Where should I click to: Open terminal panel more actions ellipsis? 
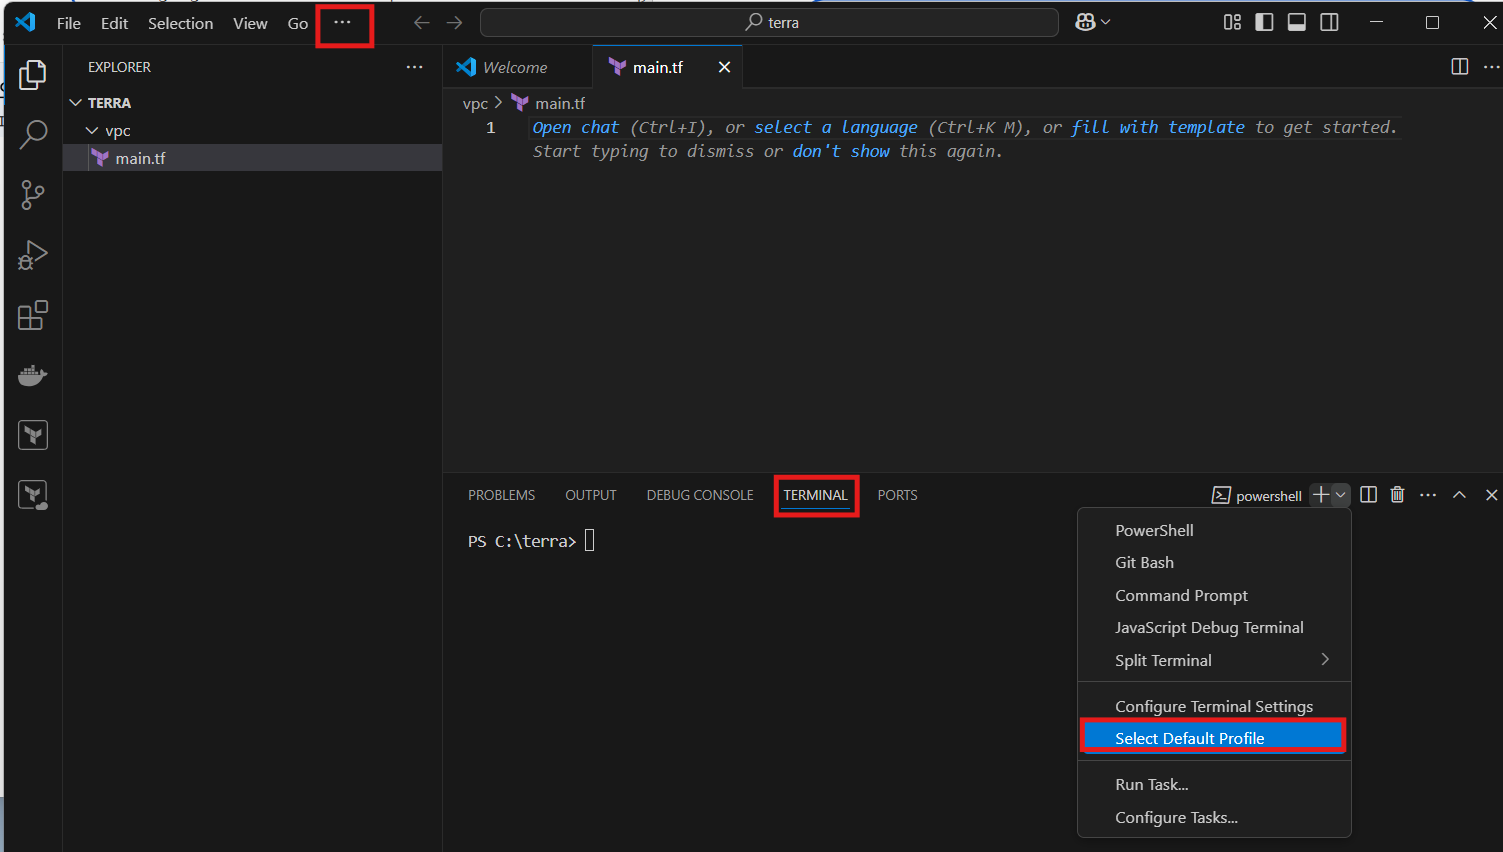(x=1428, y=495)
